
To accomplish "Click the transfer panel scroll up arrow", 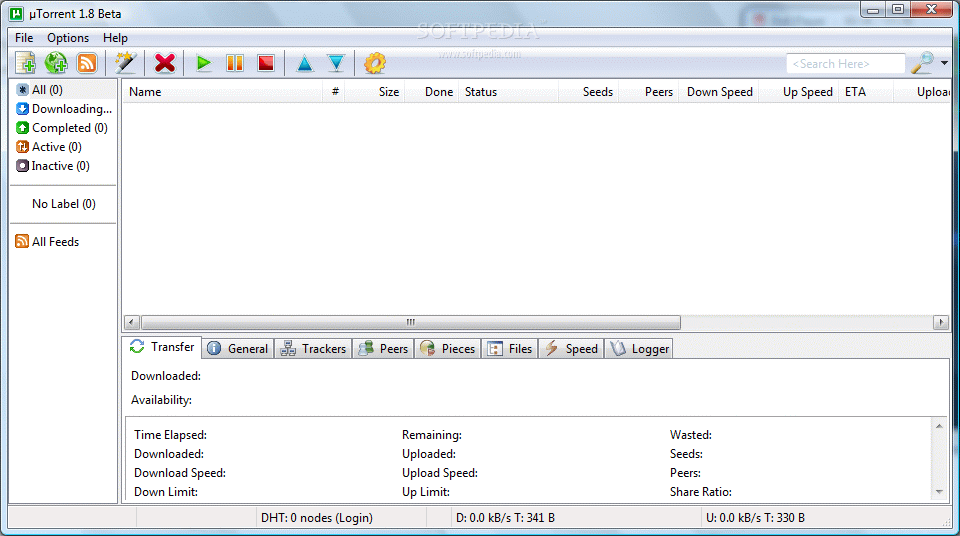I will (939, 426).
